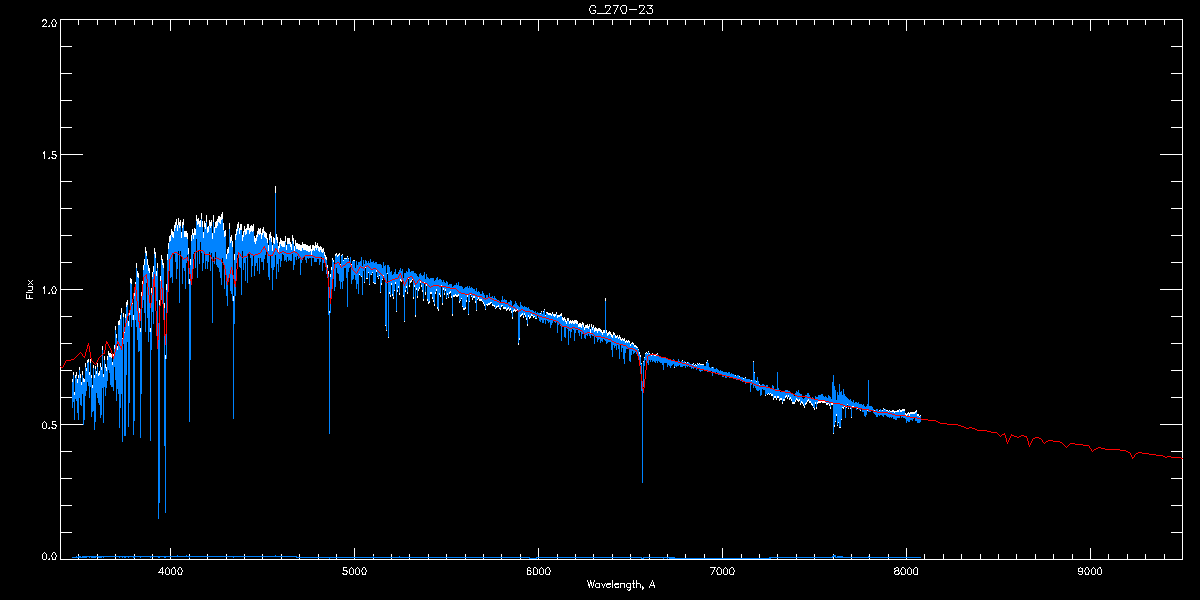The height and width of the screenshot is (600, 1200).
Task: Select the Flux axis label
Action: [x=30, y=289]
